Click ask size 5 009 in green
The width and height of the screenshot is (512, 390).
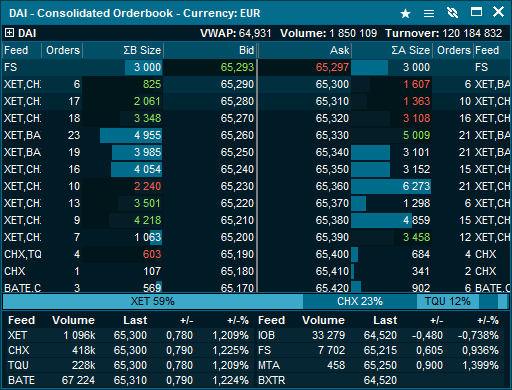[417, 135]
